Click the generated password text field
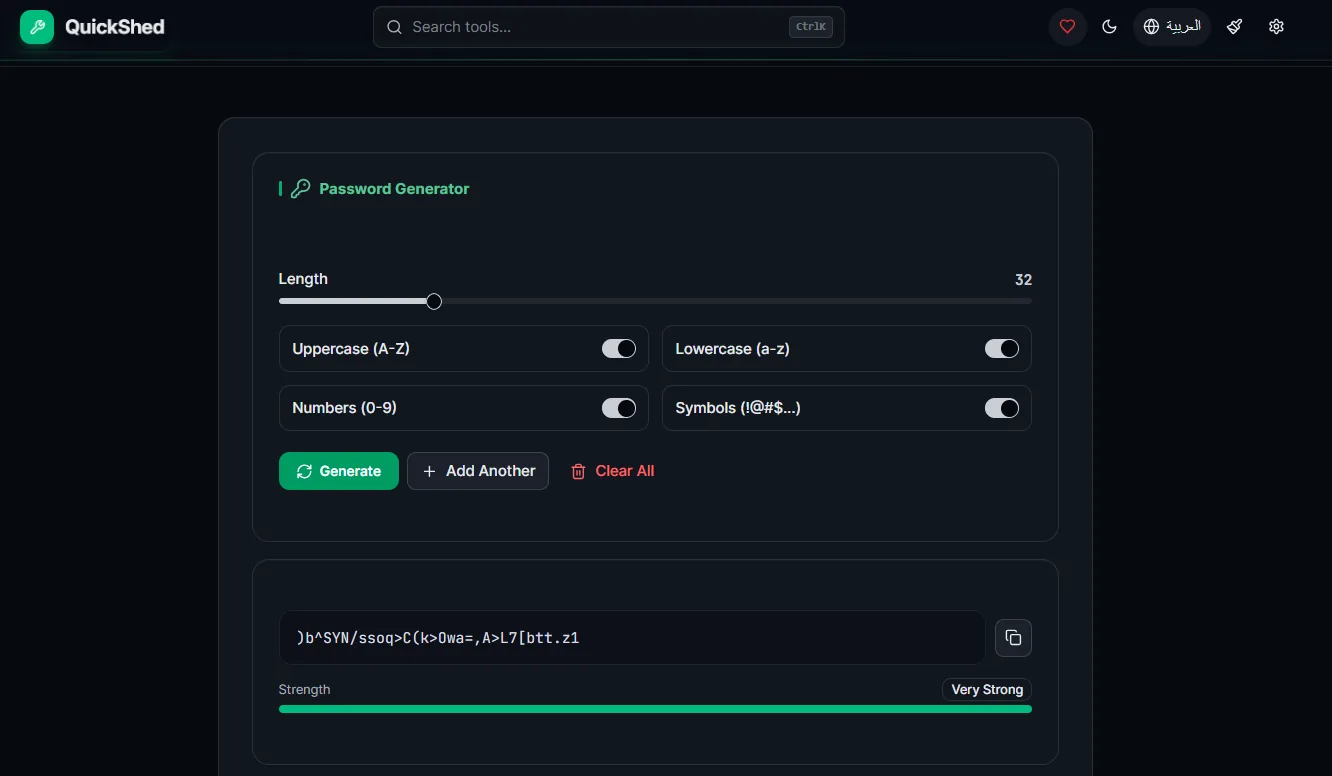Screen dimensions: 1332x776 (x=632, y=638)
